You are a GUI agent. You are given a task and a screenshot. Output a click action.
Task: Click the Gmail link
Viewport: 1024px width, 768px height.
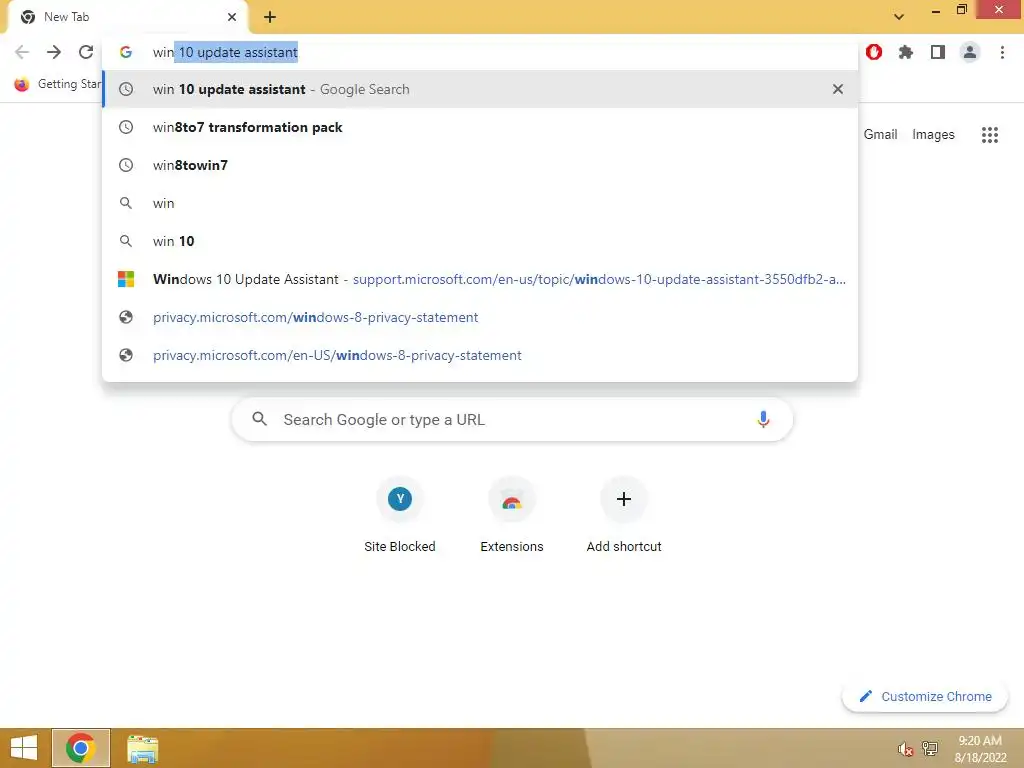pyautogui.click(x=880, y=135)
